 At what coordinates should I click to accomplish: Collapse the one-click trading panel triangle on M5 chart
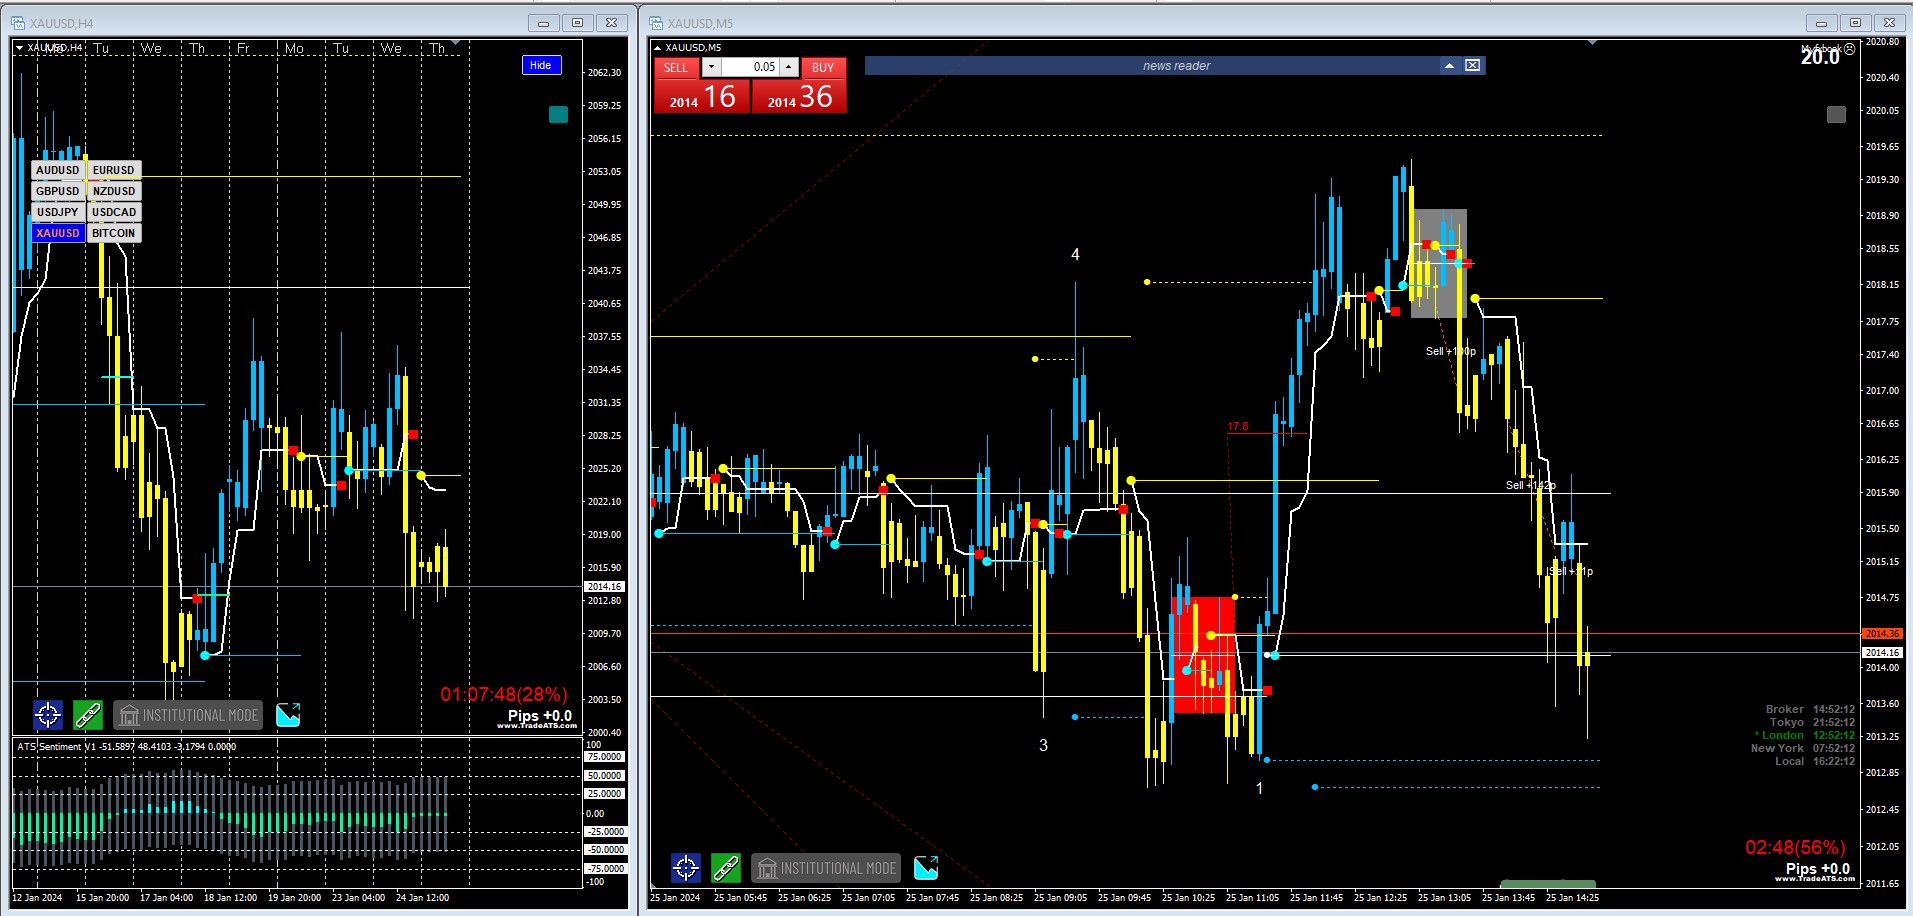pos(657,47)
